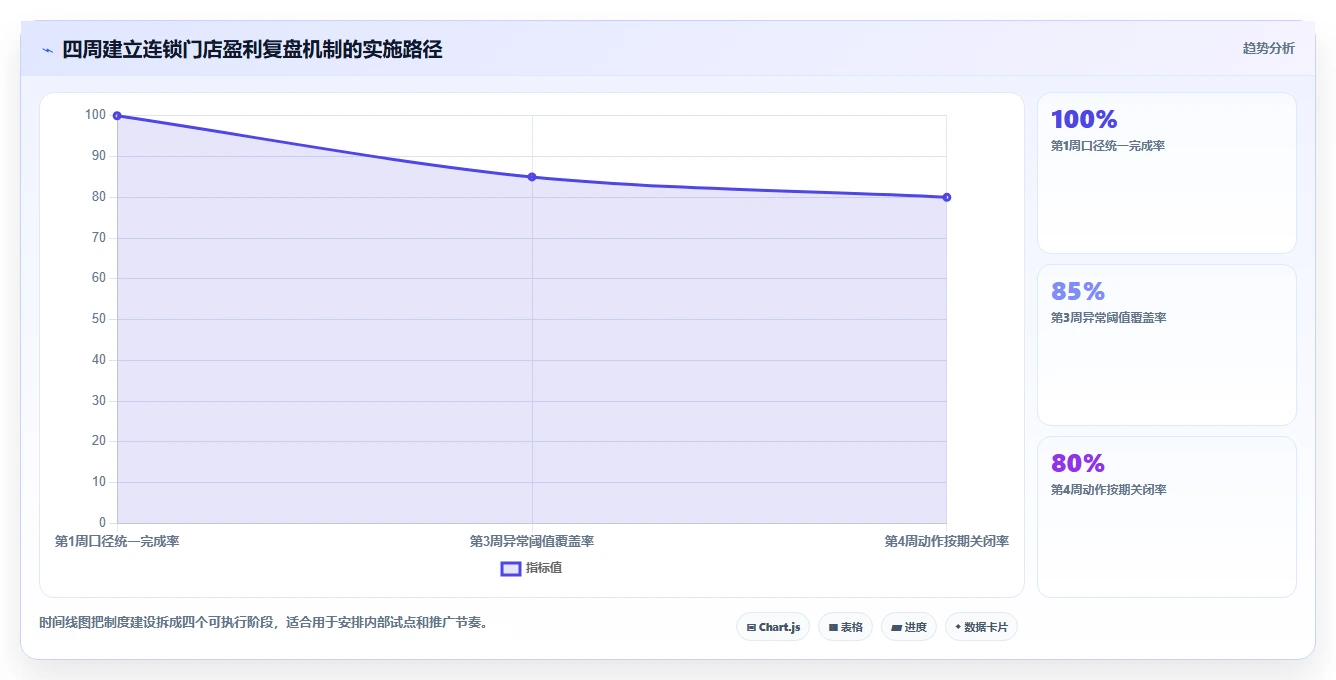Screen dimensions: 1336x680
Task: Click the data point at value 85
Action: coord(532,177)
